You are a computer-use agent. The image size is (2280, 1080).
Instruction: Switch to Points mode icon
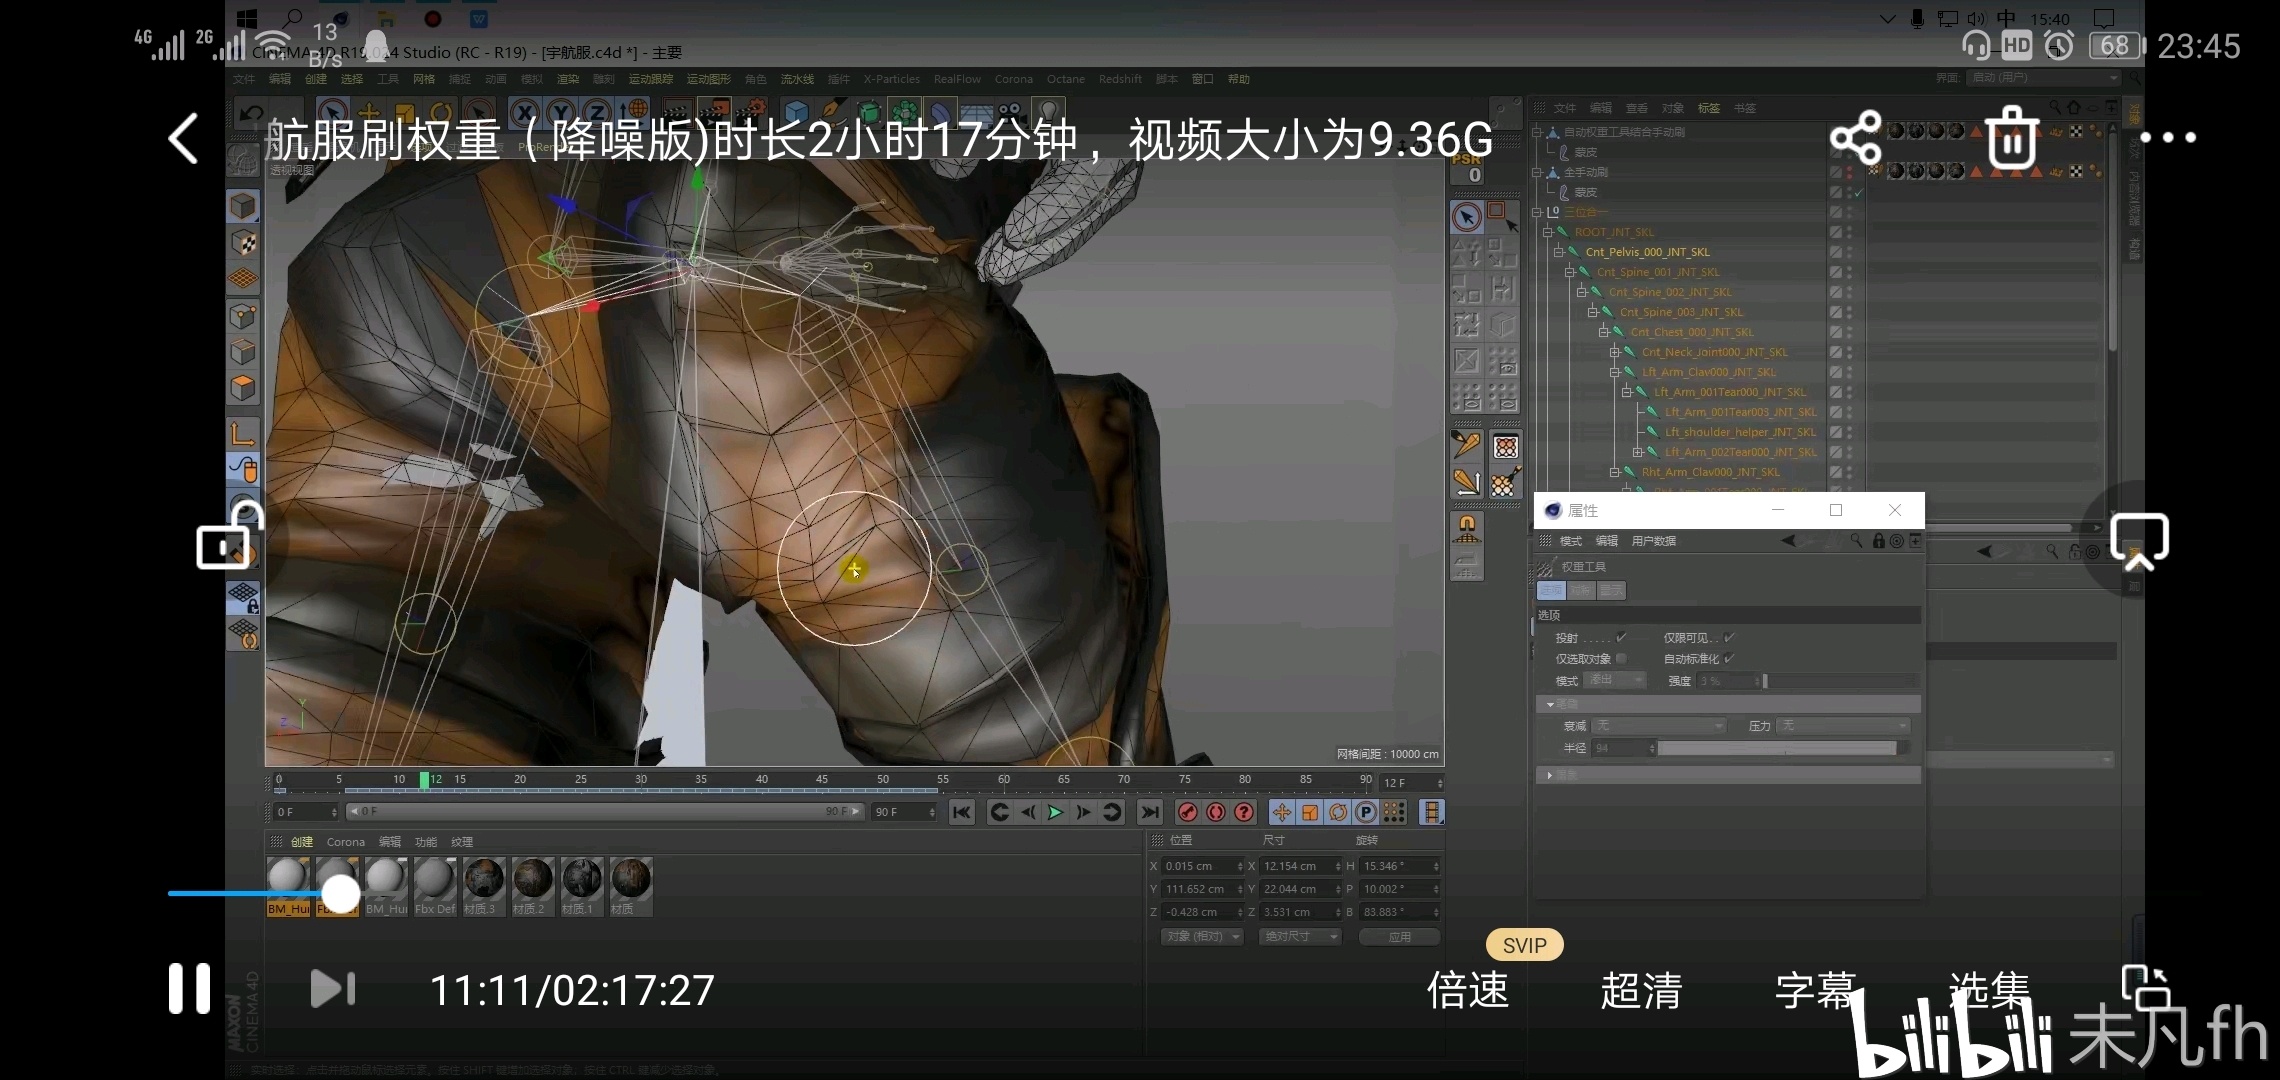pos(242,316)
